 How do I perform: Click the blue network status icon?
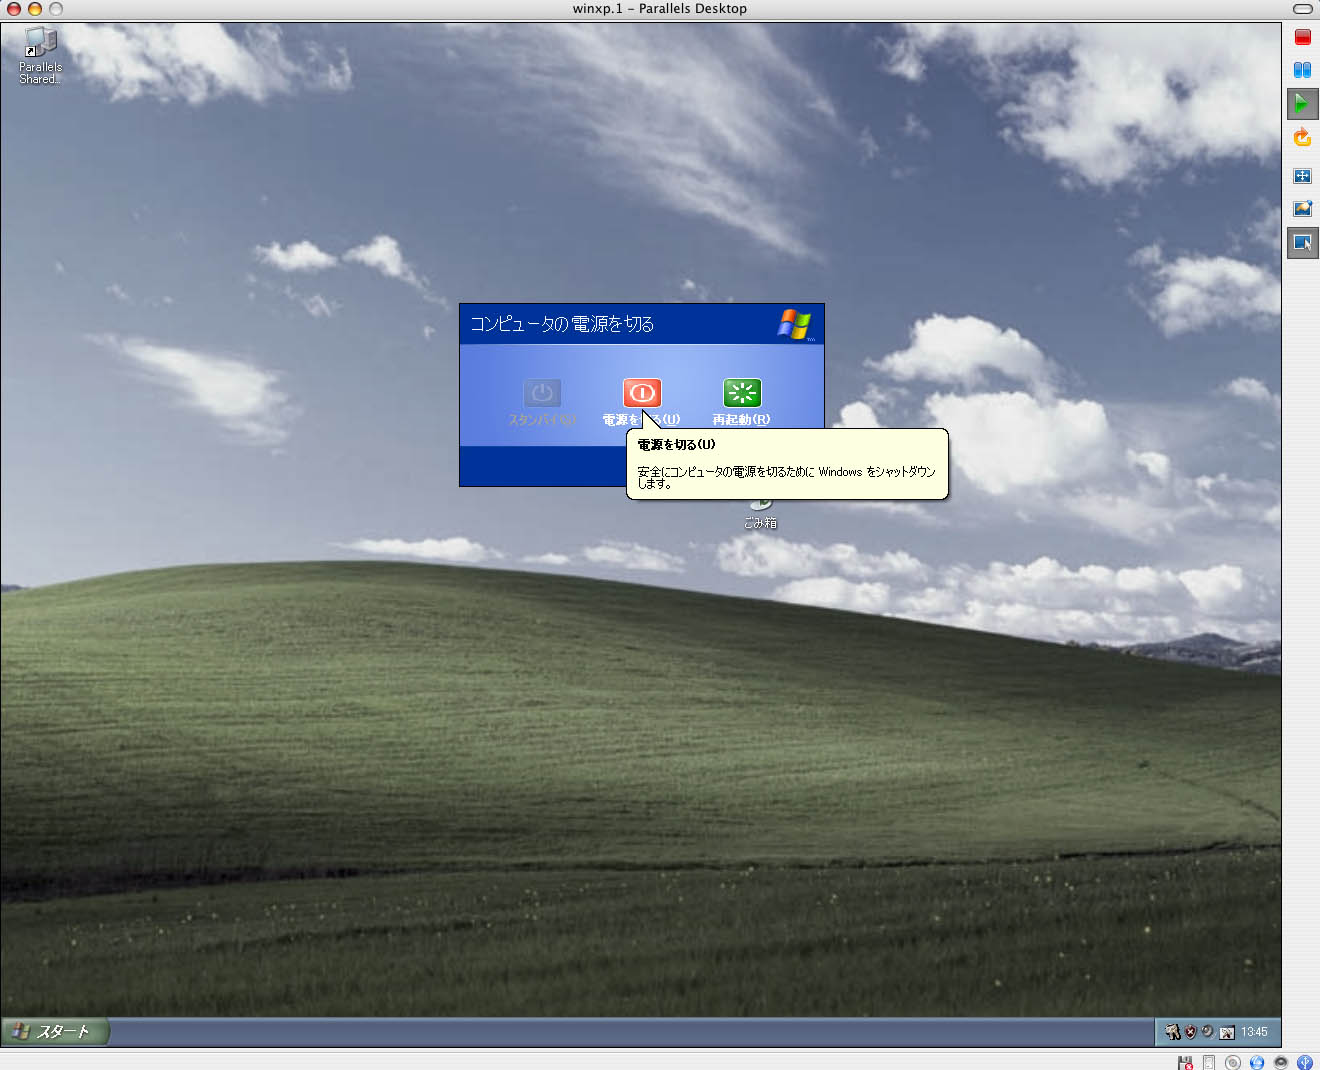[x=1257, y=1062]
